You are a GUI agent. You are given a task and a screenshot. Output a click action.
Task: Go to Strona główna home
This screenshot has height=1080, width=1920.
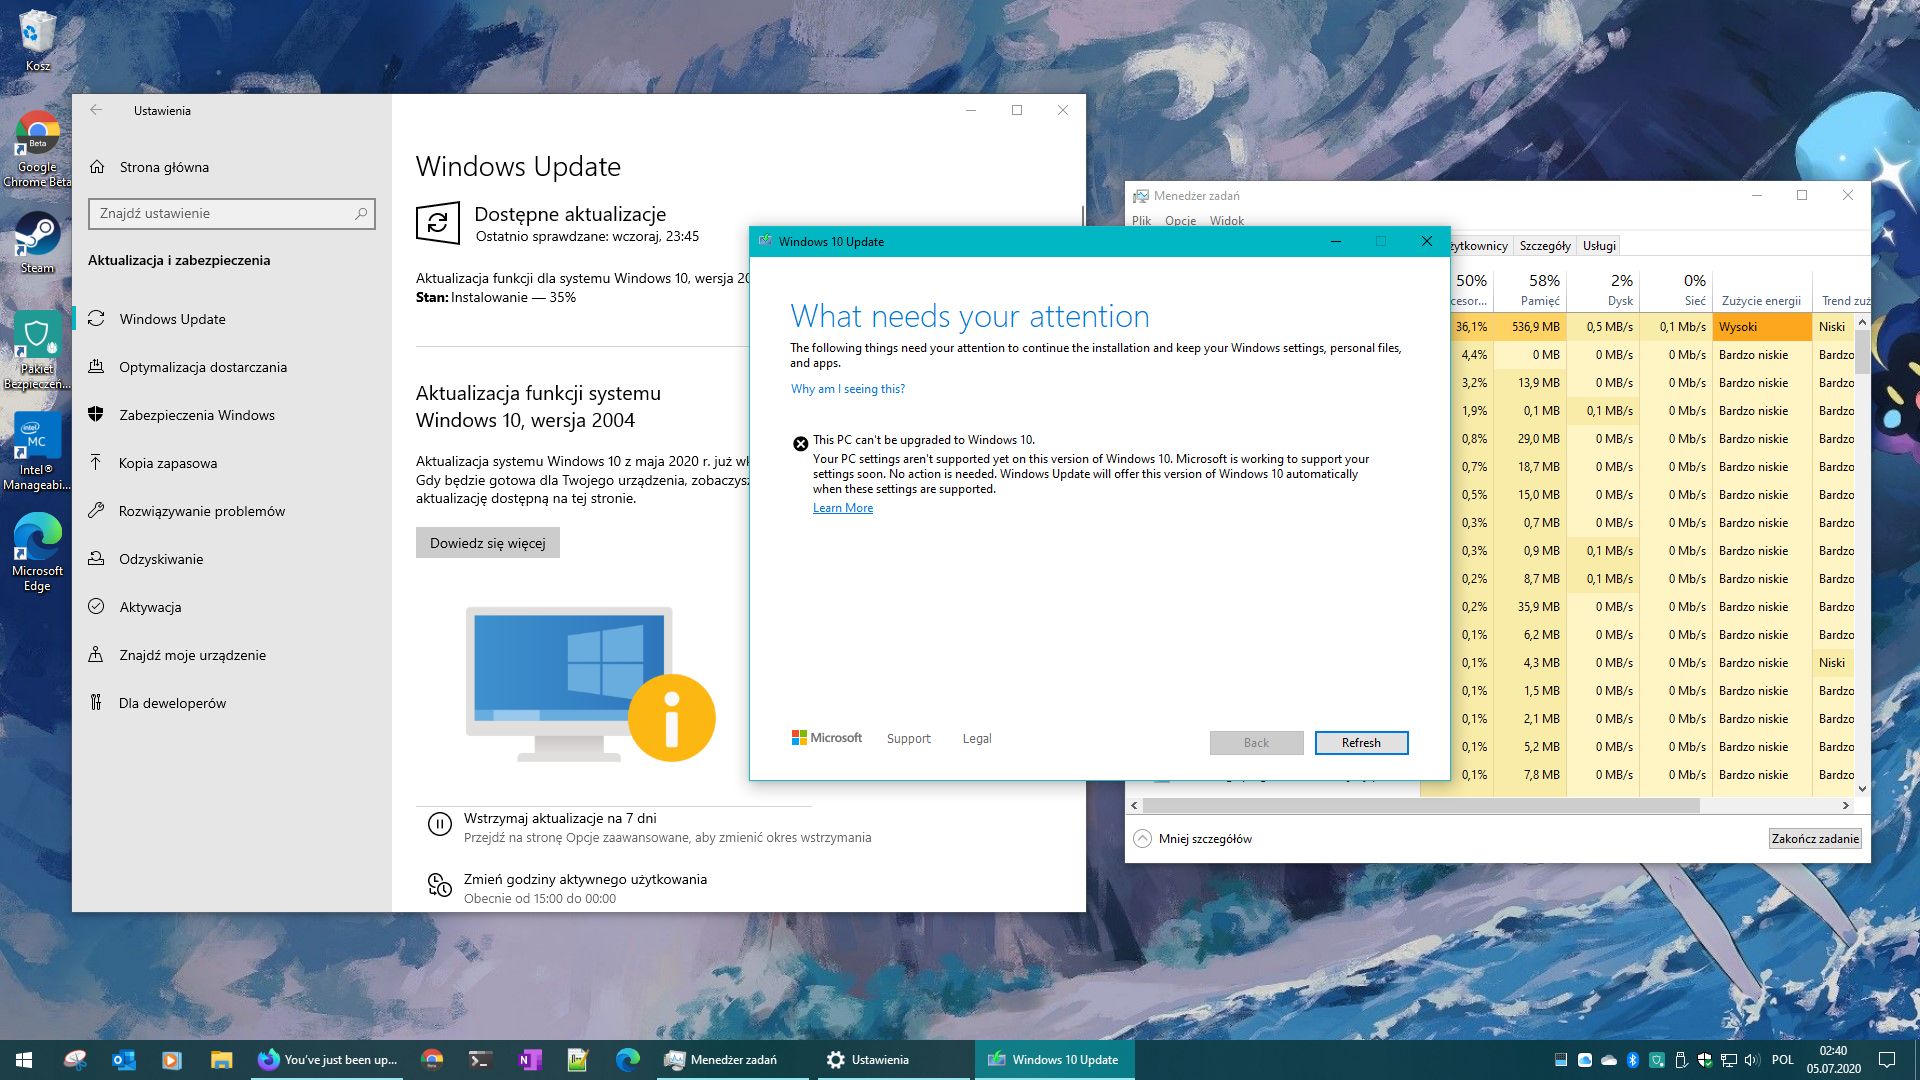point(164,167)
